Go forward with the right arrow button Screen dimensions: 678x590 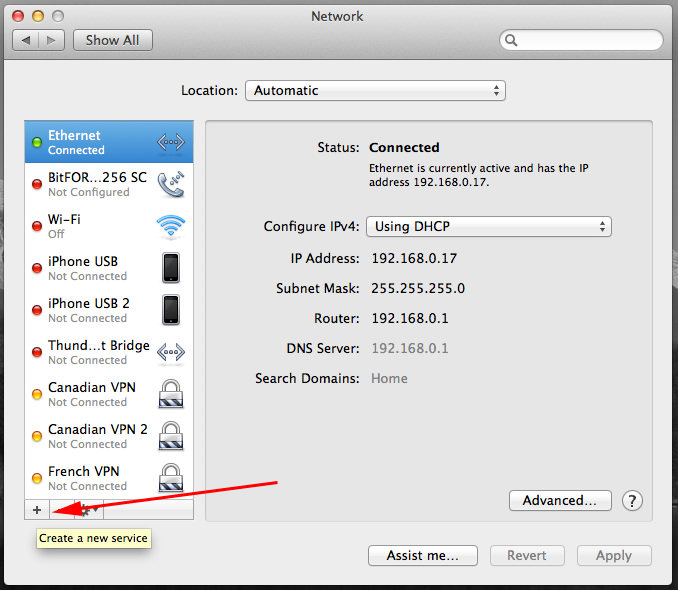pos(53,40)
